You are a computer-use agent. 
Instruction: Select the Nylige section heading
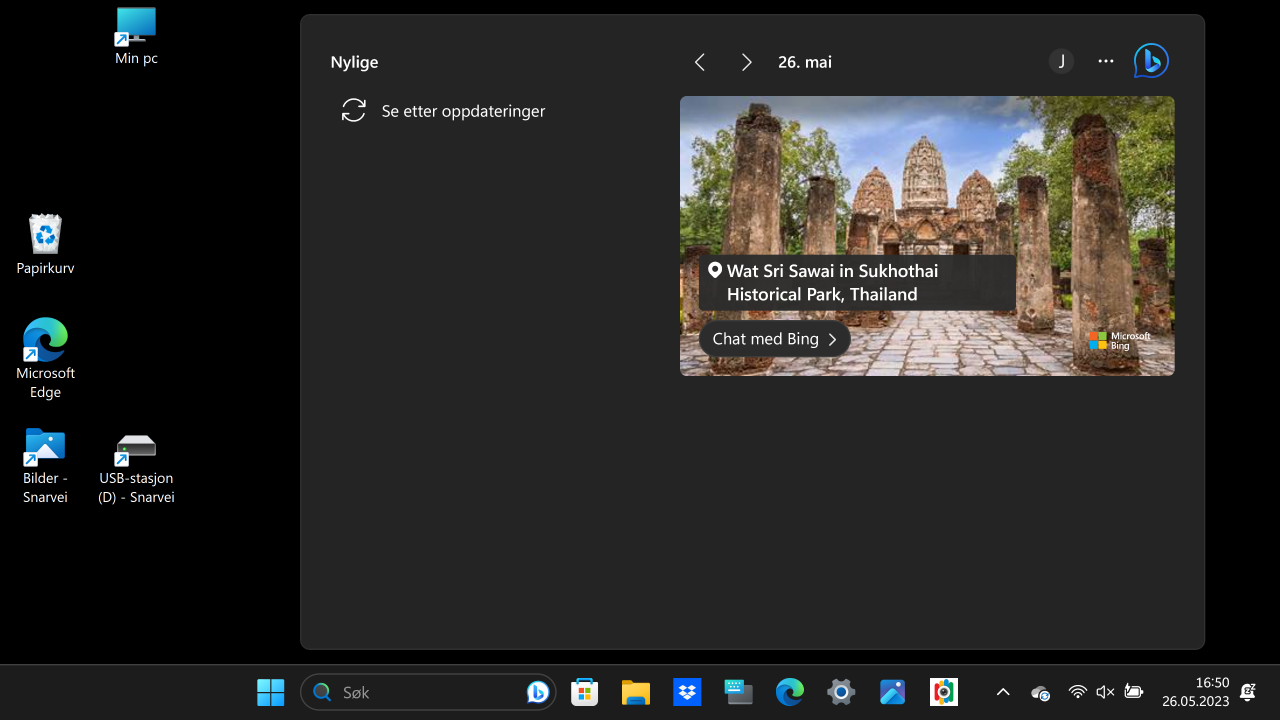(354, 62)
